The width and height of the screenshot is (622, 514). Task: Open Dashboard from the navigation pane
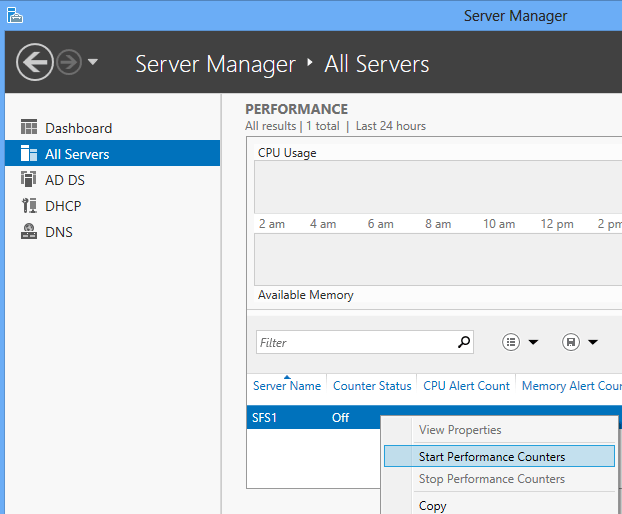[79, 128]
